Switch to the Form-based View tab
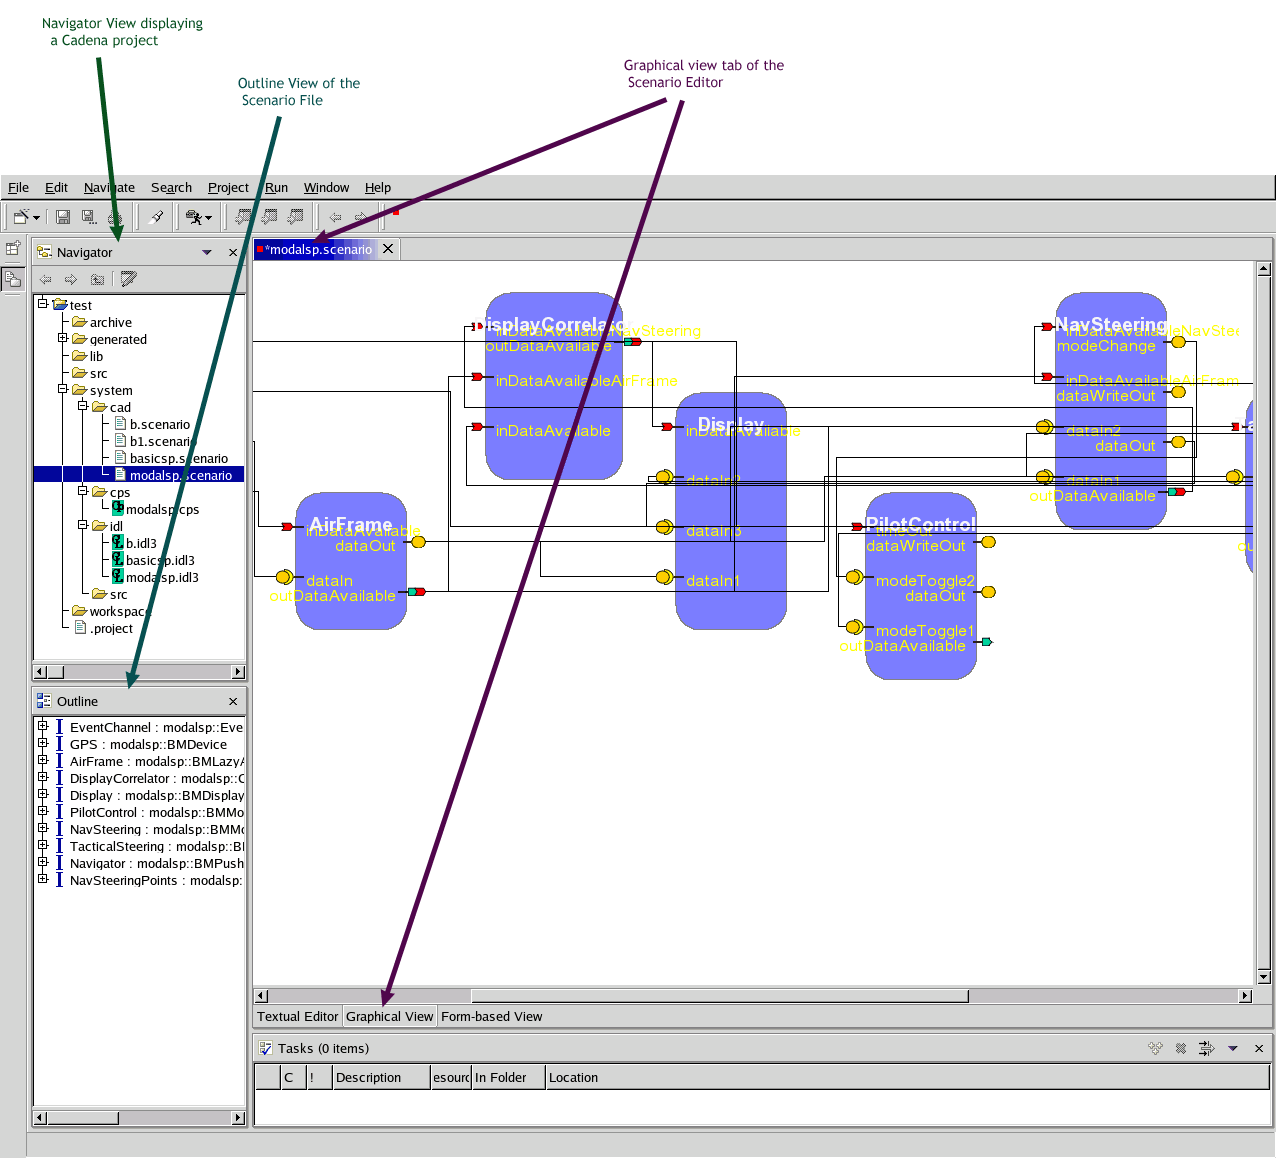 (x=491, y=1017)
